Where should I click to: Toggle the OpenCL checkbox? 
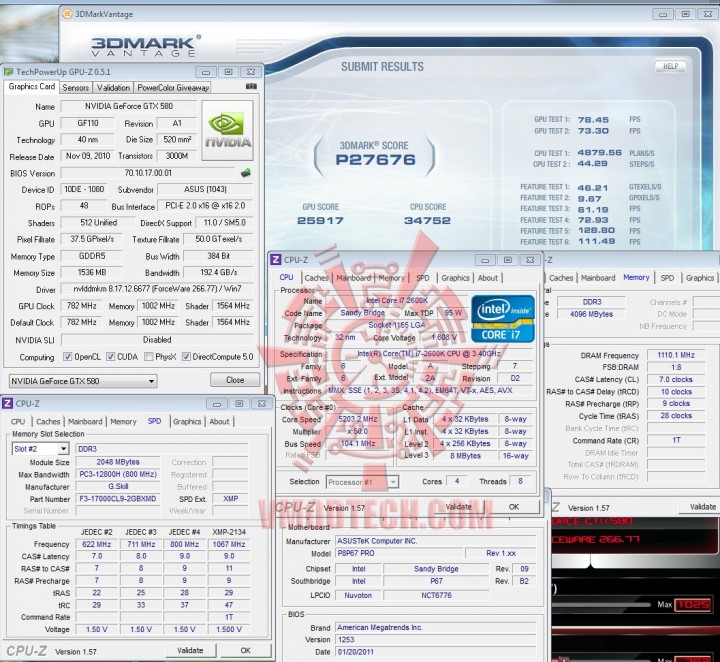(68, 357)
